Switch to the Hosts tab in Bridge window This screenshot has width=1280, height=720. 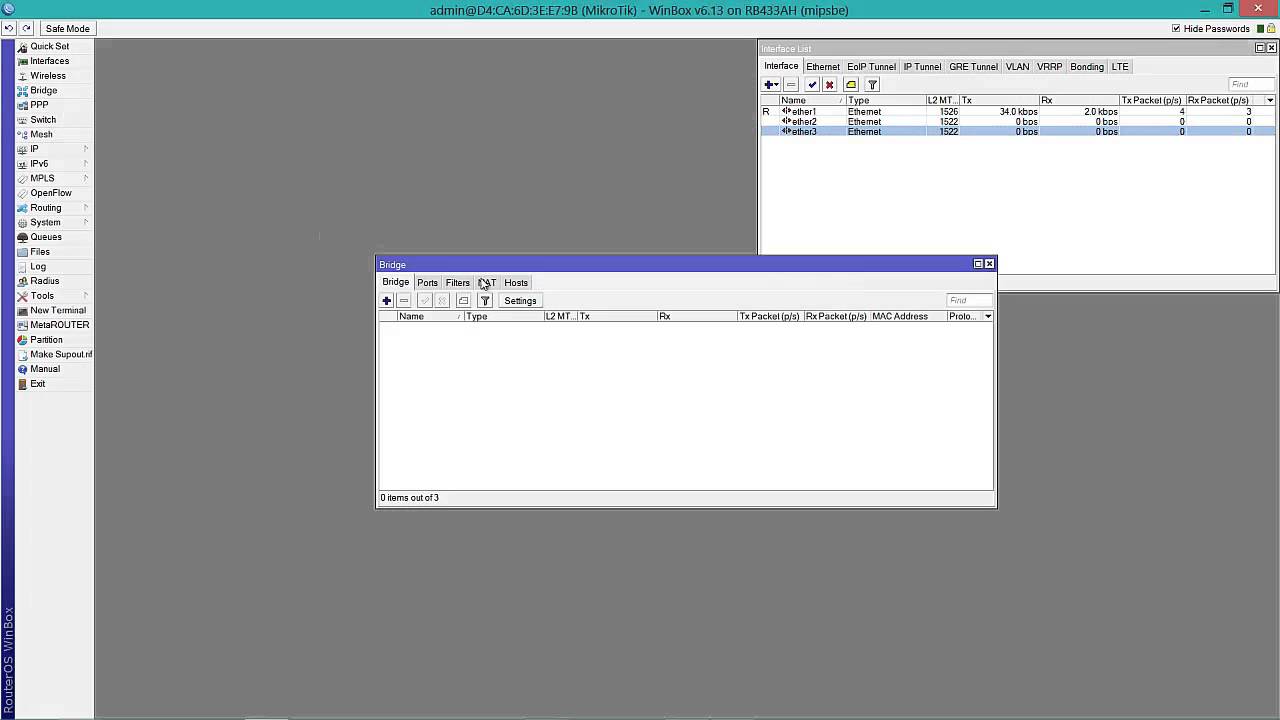click(x=516, y=283)
